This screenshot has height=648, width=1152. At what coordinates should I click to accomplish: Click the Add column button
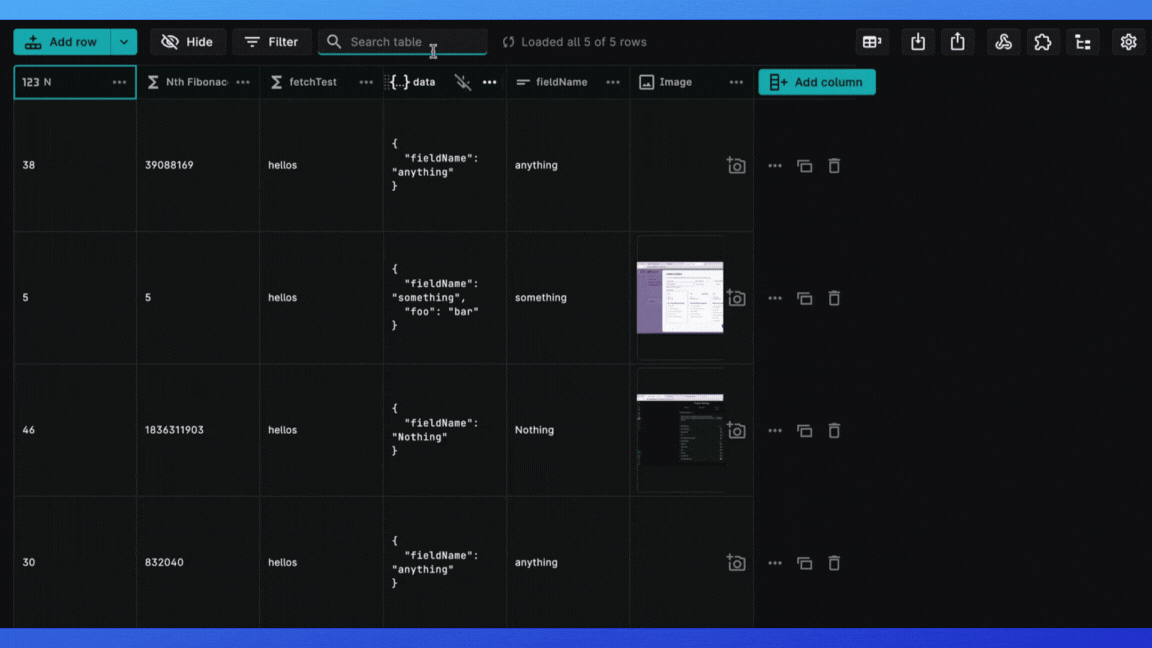coord(816,82)
